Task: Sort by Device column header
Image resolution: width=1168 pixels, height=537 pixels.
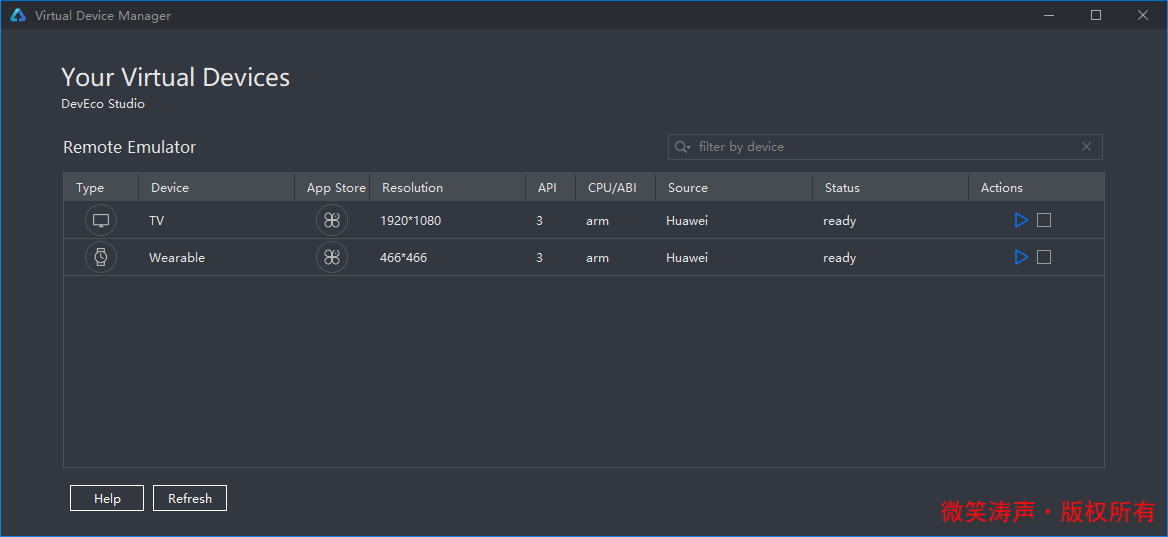Action: [170, 187]
